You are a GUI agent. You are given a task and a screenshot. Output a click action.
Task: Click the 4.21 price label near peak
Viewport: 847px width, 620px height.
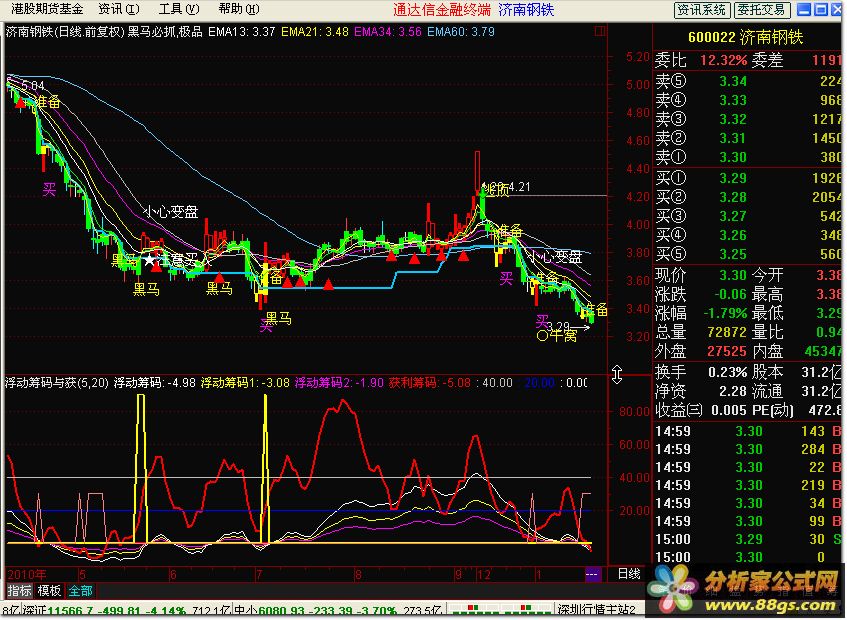pos(520,187)
